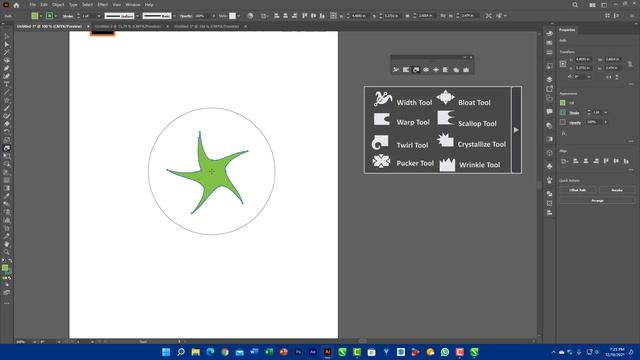Image resolution: width=640 pixels, height=360 pixels.
Task: Click Width Tool icon in overlay panel
Action: [382, 99]
